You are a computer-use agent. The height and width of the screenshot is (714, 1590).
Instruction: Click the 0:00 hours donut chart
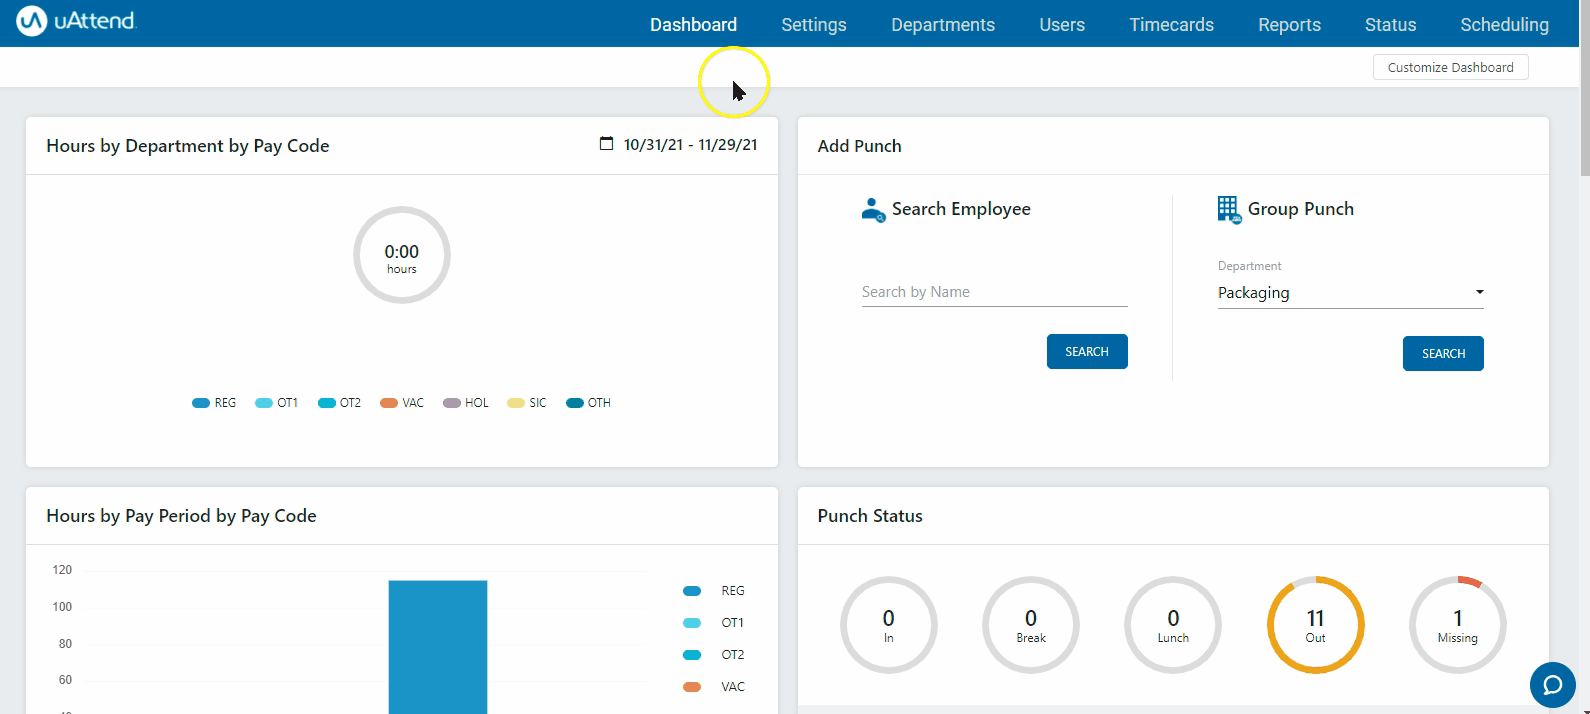[402, 255]
